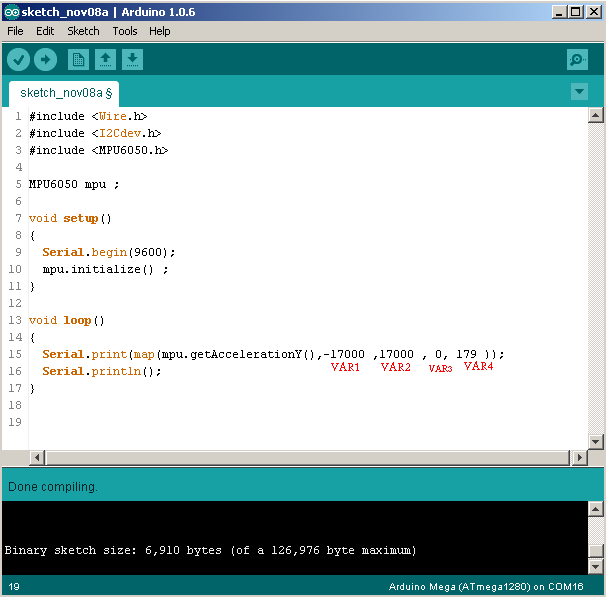Viewport: 606px width, 597px height.
Task: Click 'mpu.initialize() ;' line
Action: tap(105, 269)
